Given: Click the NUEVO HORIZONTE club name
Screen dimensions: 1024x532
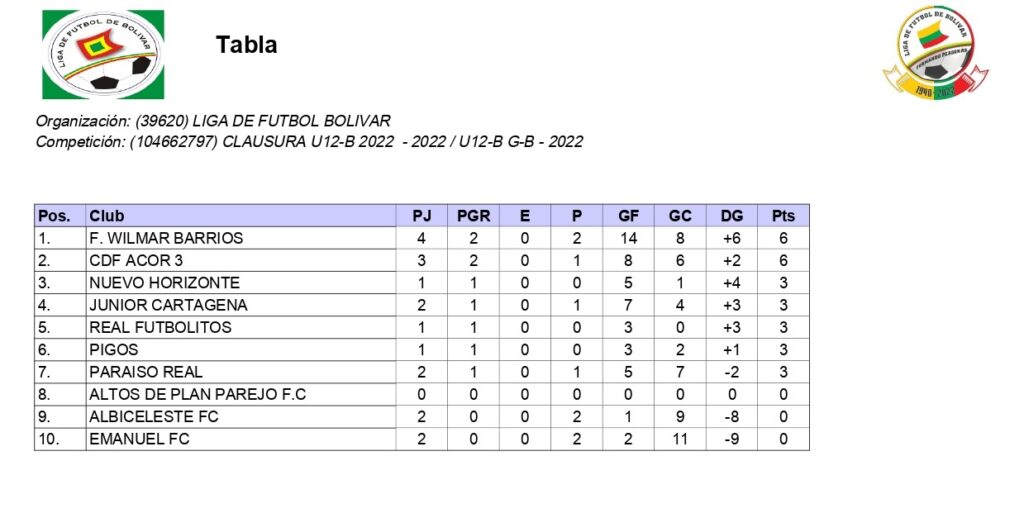Looking at the screenshot, I should [x=164, y=283].
